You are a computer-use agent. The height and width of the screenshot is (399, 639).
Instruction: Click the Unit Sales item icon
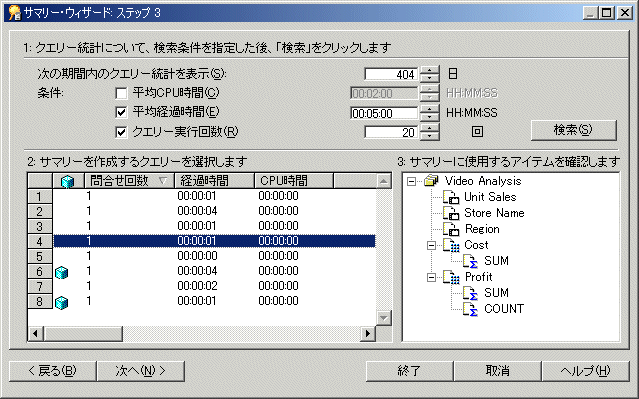[451, 197]
